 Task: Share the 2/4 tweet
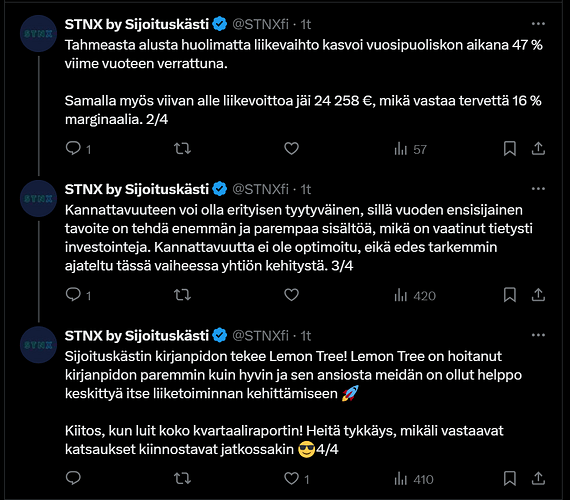[x=538, y=148]
